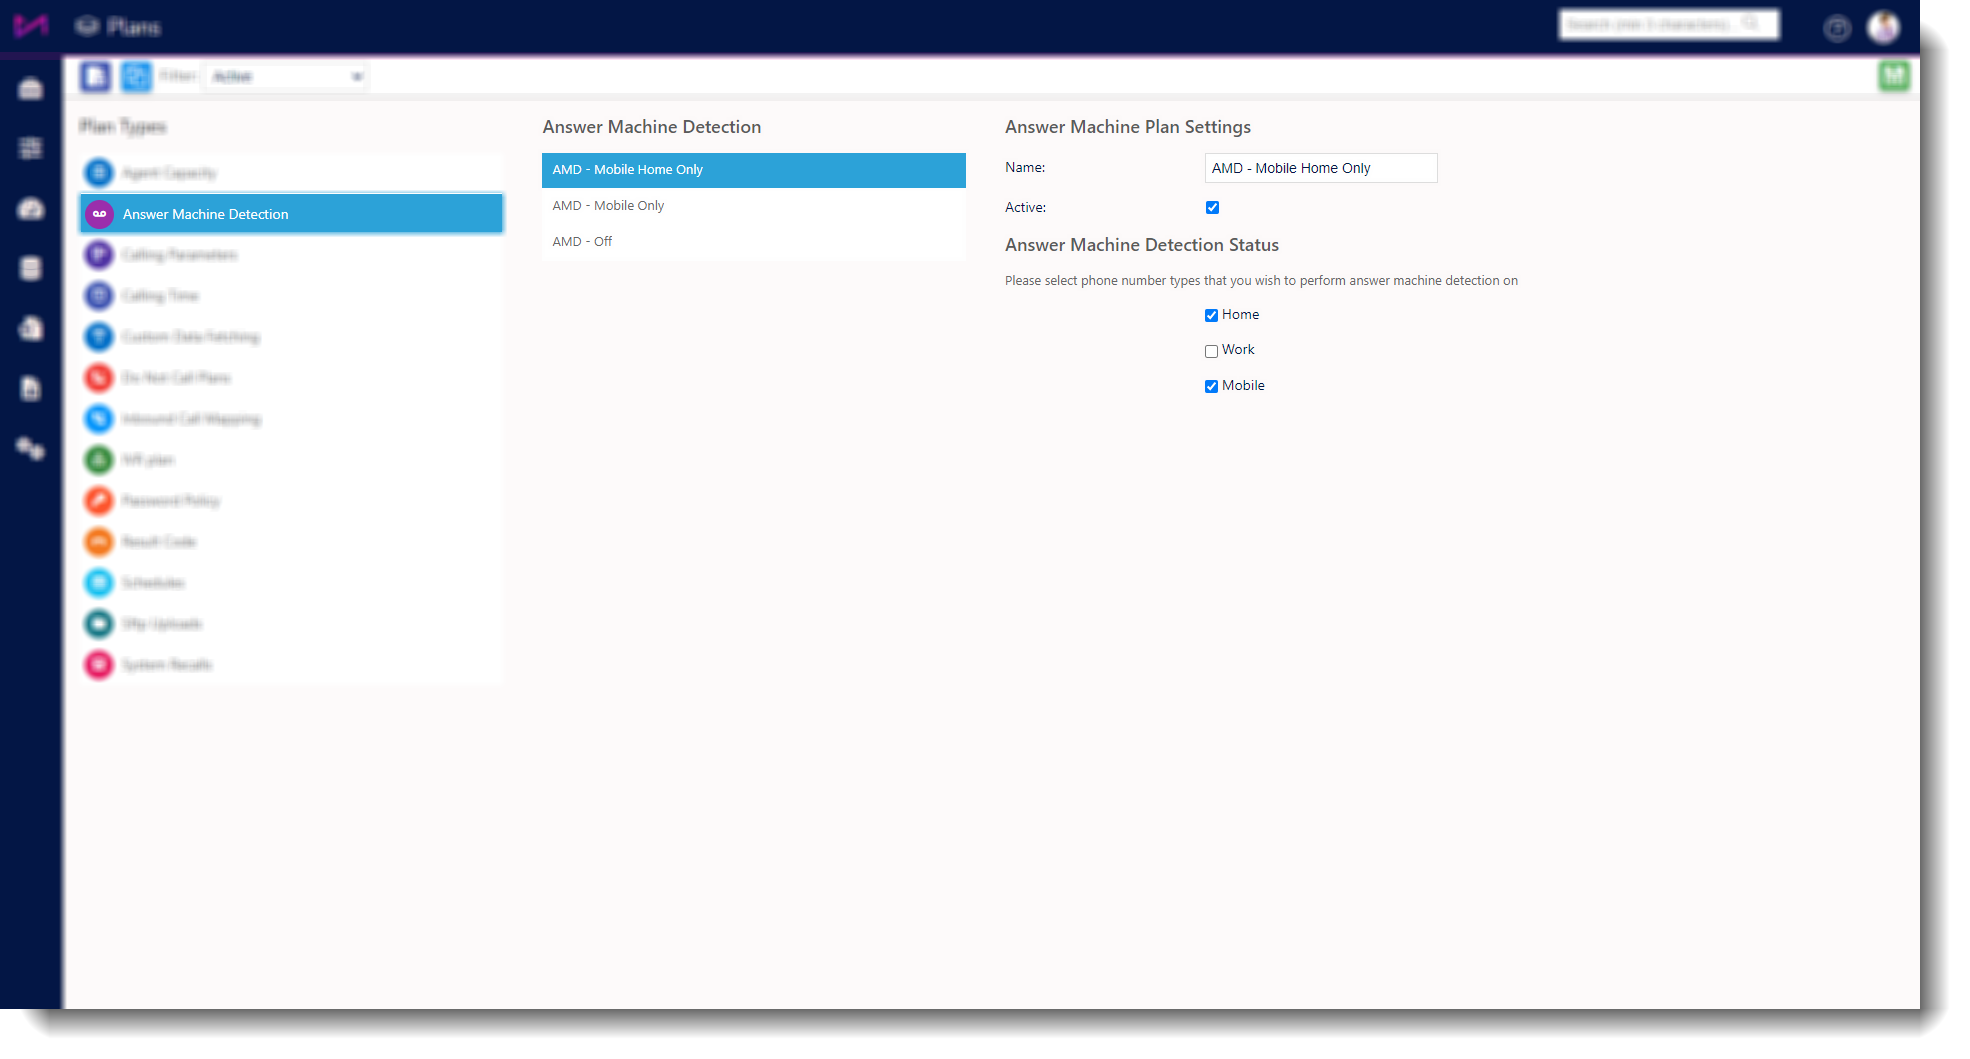This screenshot has width=1970, height=1059.
Task: Open the Do Not Call Plans type
Action: 291,378
